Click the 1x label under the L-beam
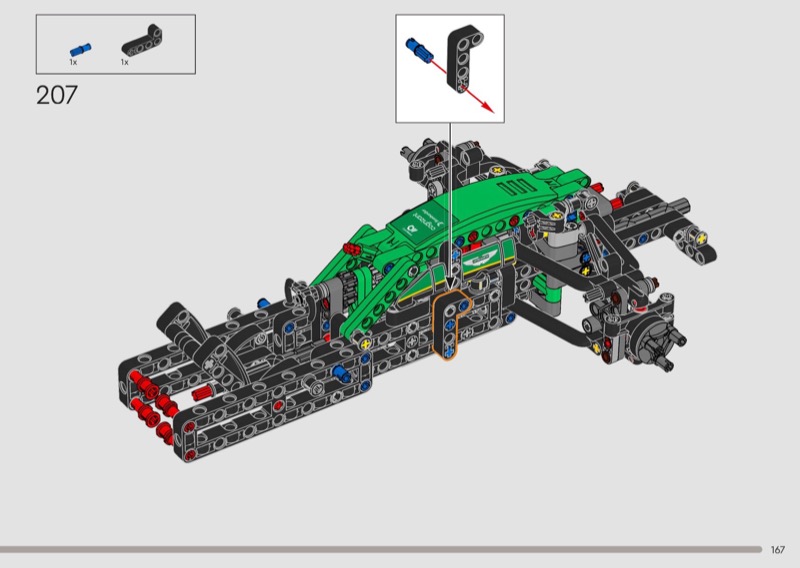Image resolution: width=800 pixels, height=568 pixels. tap(124, 62)
